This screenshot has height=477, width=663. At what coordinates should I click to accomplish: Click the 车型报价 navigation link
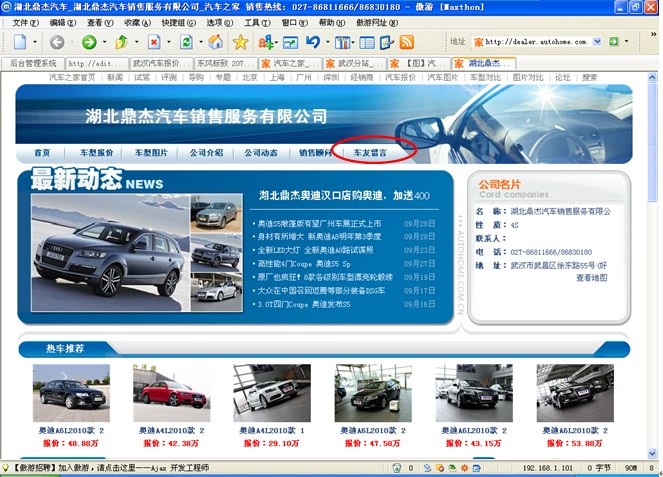(x=97, y=153)
